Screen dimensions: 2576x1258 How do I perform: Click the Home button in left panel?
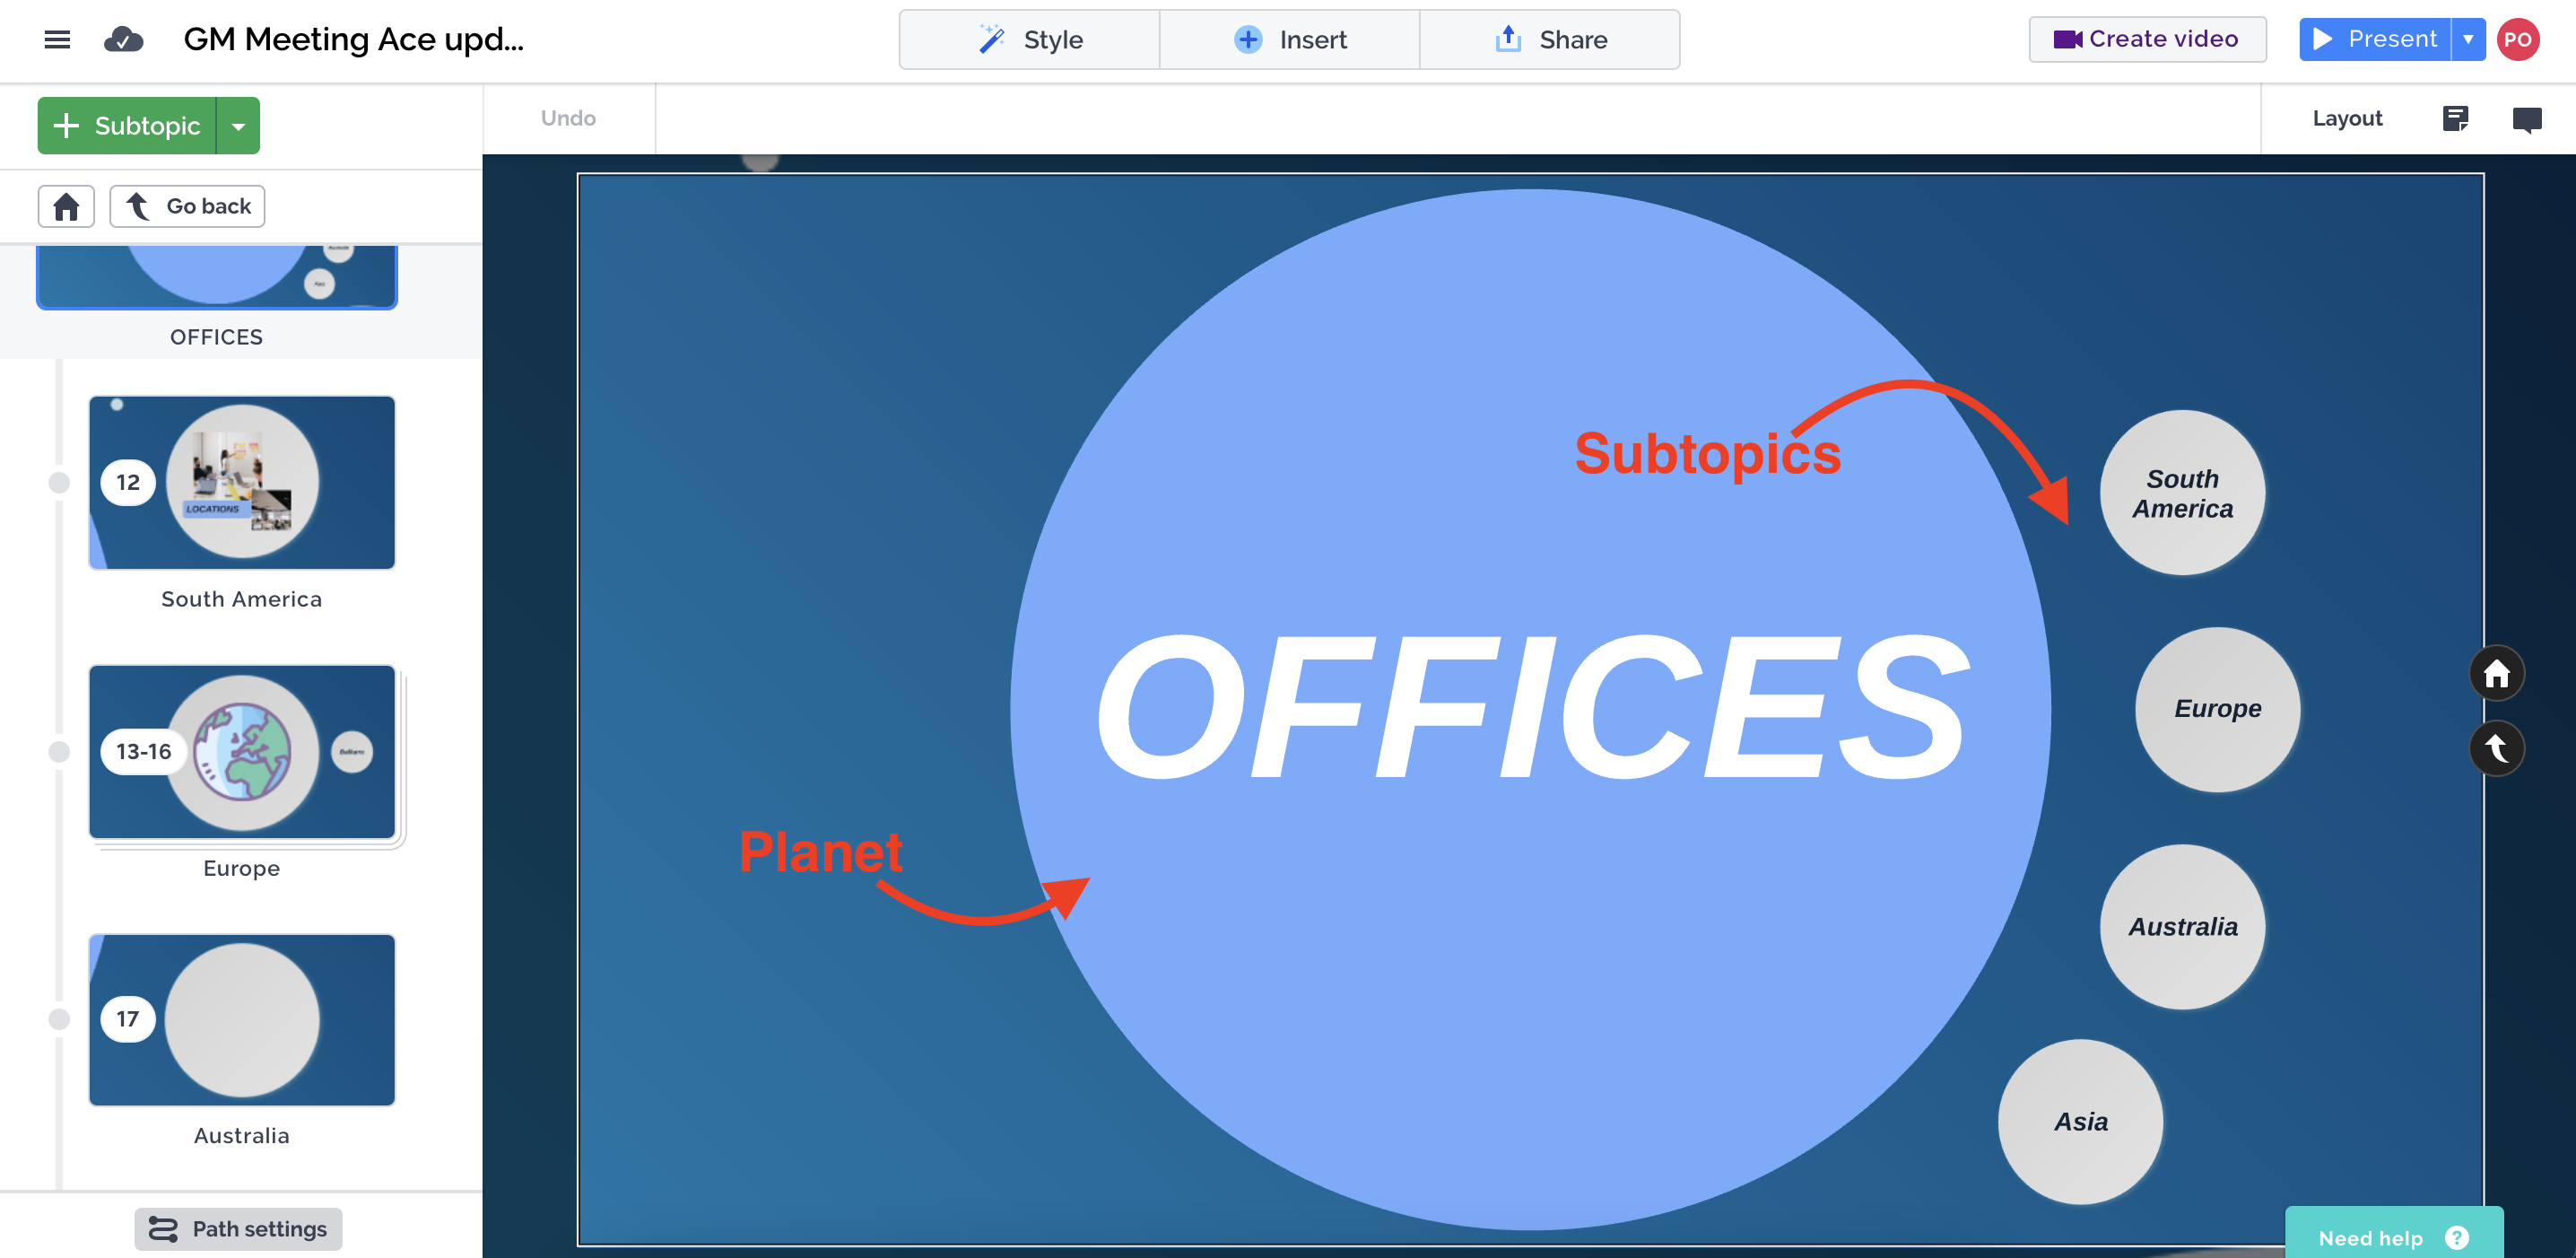65,205
